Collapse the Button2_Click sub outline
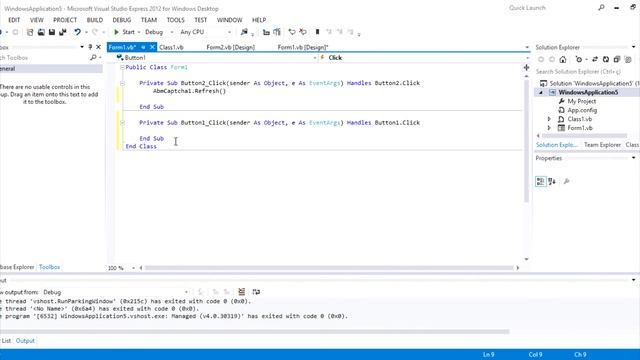Image resolution: width=640 pixels, height=360 pixels. (x=122, y=83)
